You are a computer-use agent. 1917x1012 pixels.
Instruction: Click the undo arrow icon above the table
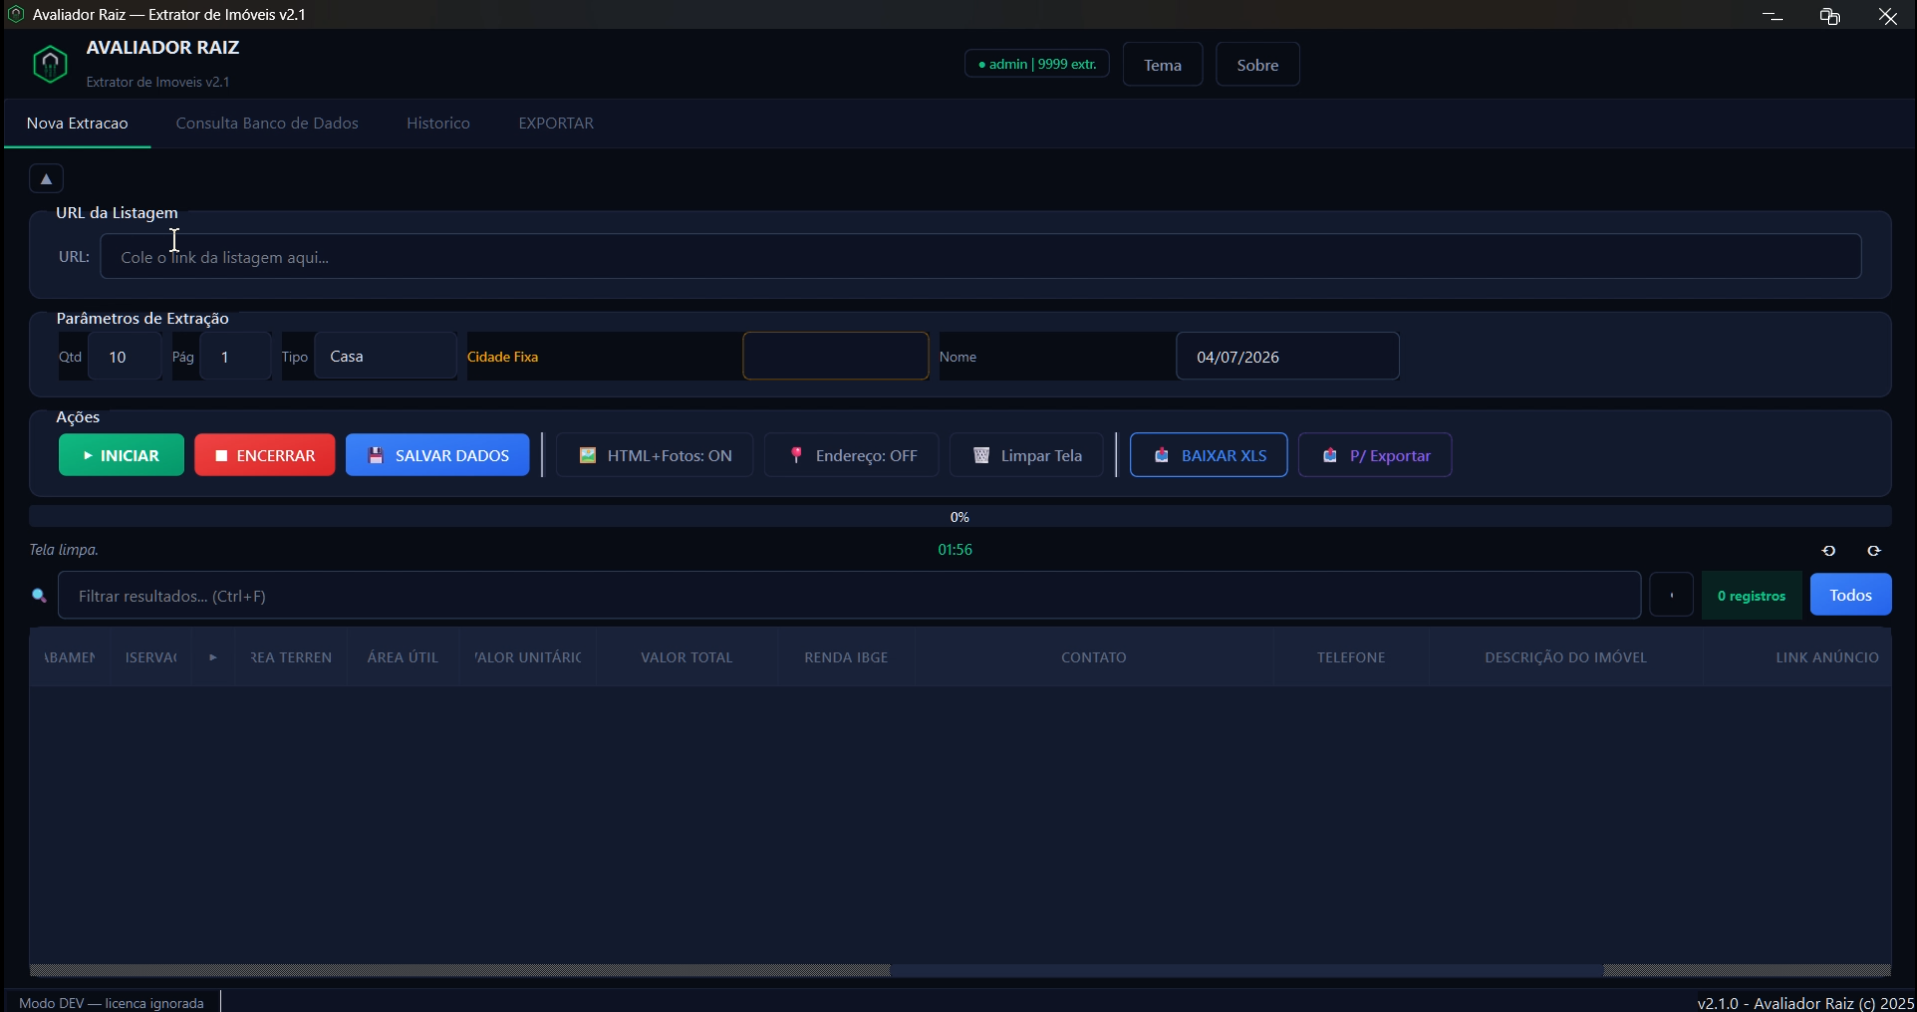(x=1828, y=551)
